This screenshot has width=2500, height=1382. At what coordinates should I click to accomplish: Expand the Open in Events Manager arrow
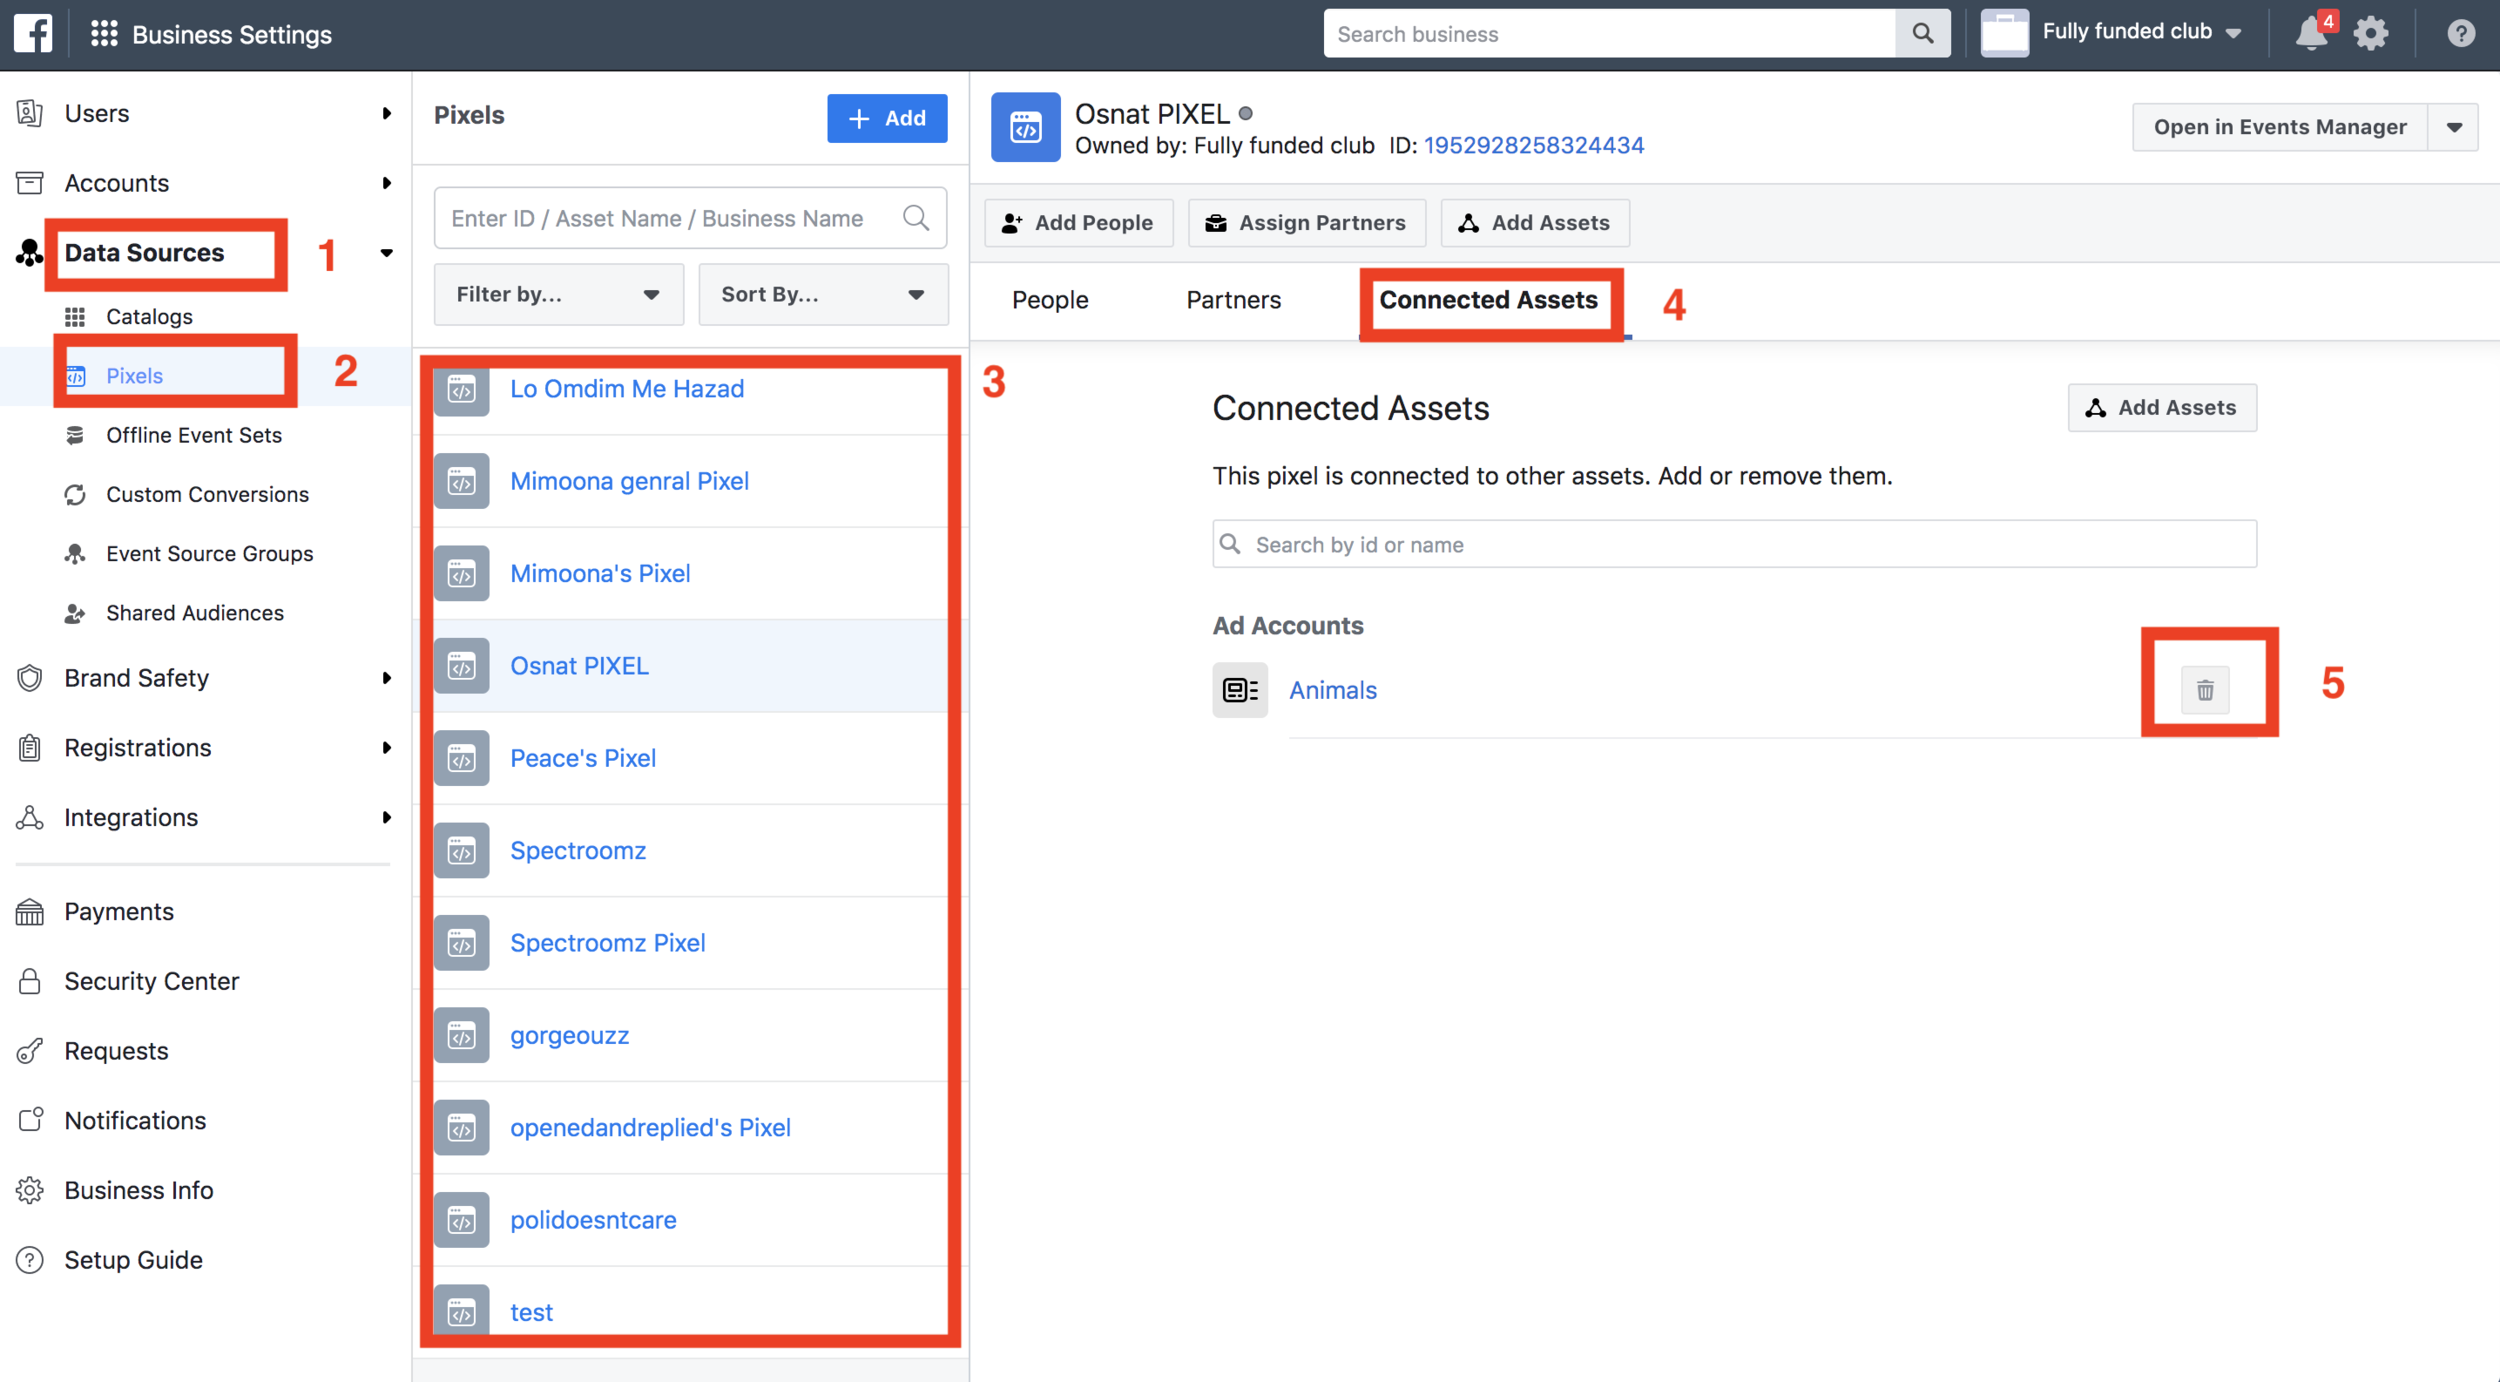2453,128
